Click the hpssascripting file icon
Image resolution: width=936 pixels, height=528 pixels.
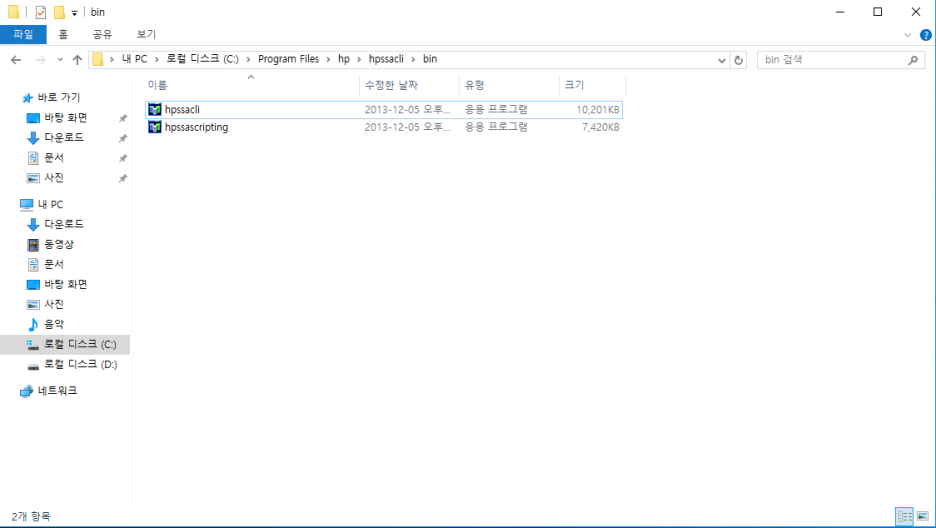click(155, 127)
